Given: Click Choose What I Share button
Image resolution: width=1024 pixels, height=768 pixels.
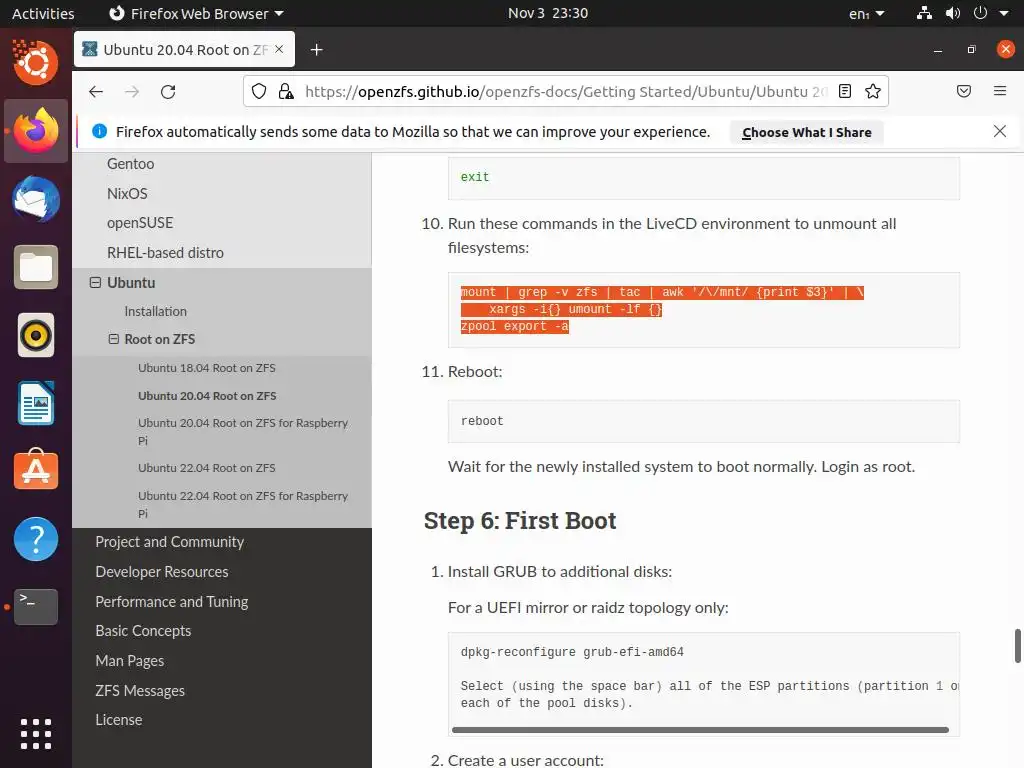Looking at the screenshot, I should click(807, 132).
